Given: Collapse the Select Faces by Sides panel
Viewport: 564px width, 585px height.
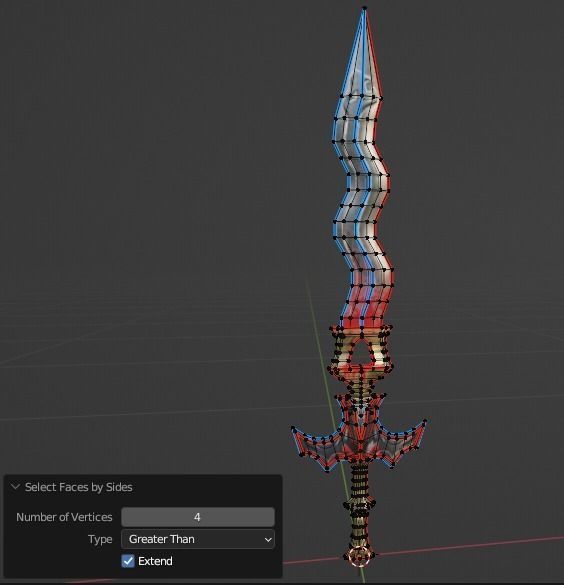Looking at the screenshot, I should (x=15, y=487).
